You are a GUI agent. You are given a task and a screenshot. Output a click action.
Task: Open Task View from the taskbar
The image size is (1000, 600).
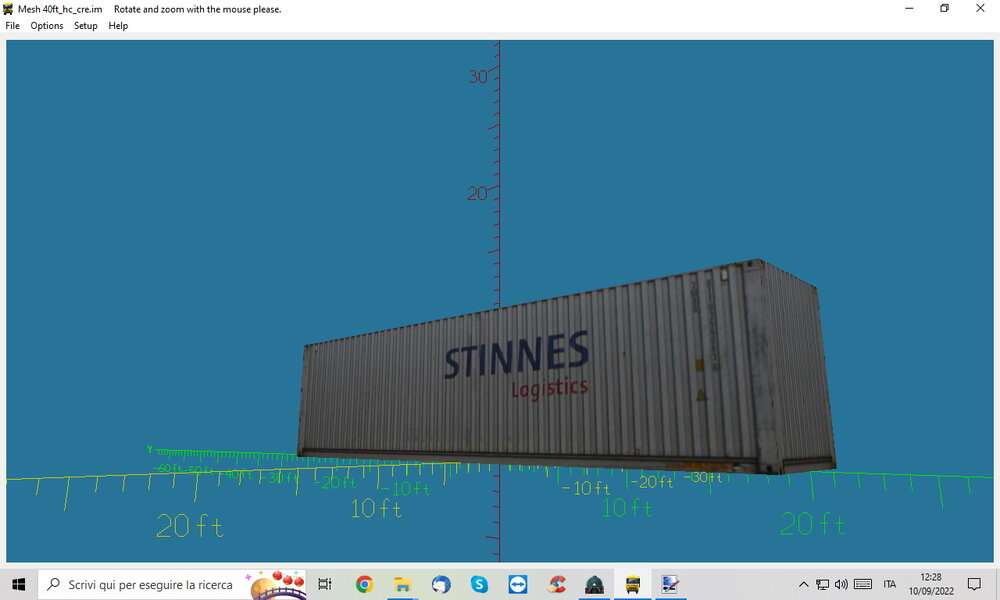click(x=325, y=584)
